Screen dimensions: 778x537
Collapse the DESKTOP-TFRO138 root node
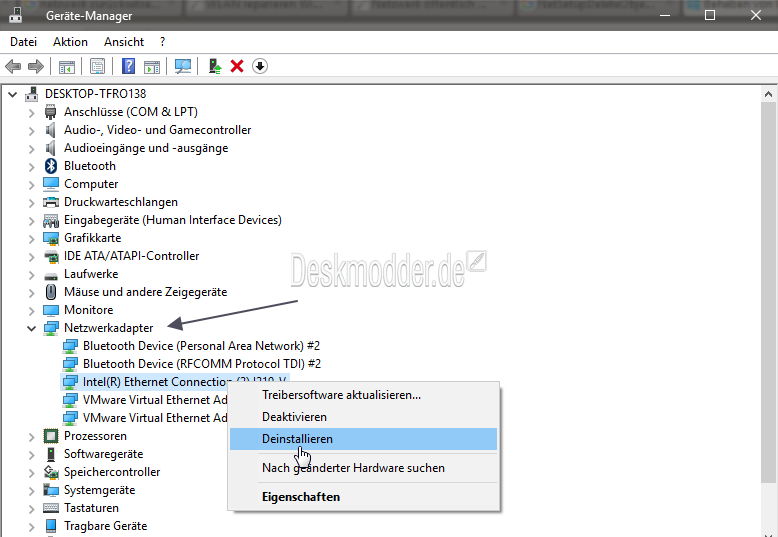click(x=12, y=94)
